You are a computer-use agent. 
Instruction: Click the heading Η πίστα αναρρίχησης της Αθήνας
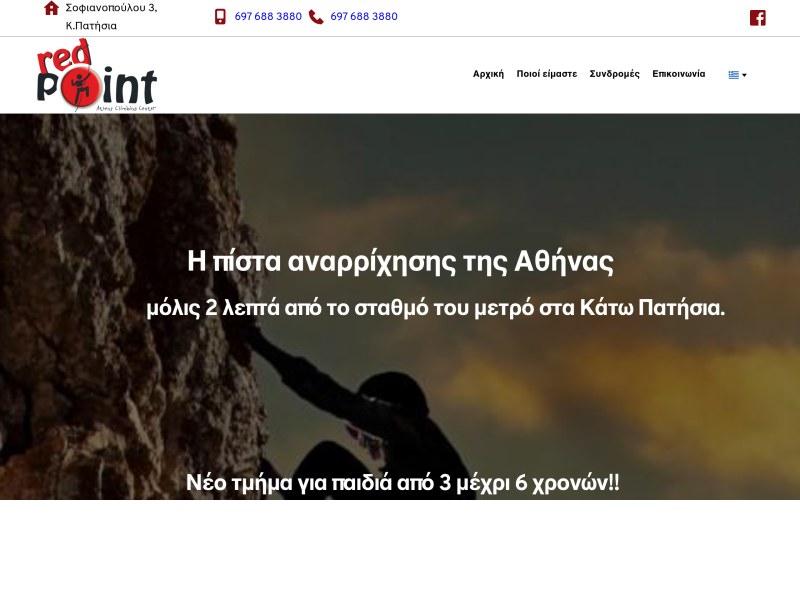pyautogui.click(x=400, y=261)
